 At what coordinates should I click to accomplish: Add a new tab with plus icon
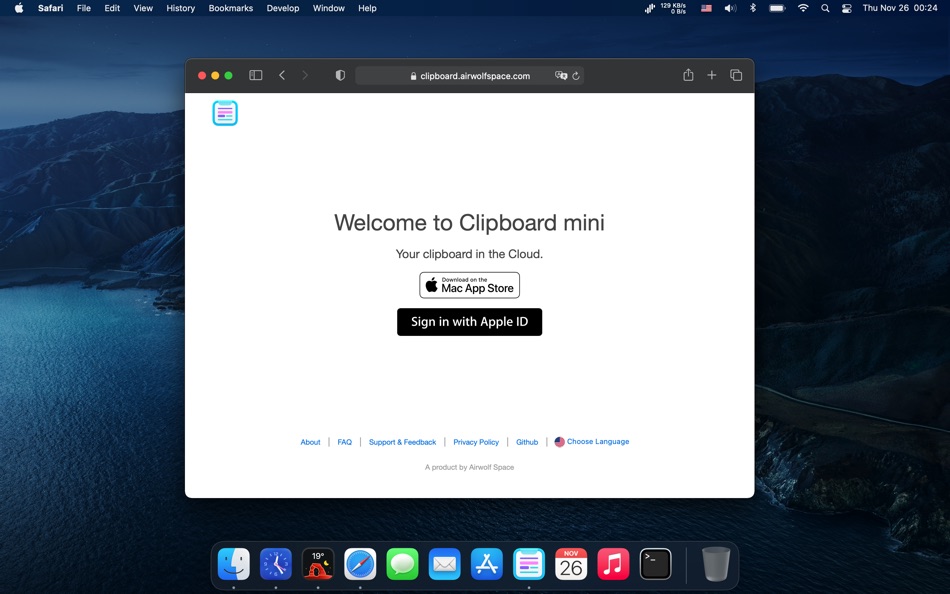[x=712, y=75]
